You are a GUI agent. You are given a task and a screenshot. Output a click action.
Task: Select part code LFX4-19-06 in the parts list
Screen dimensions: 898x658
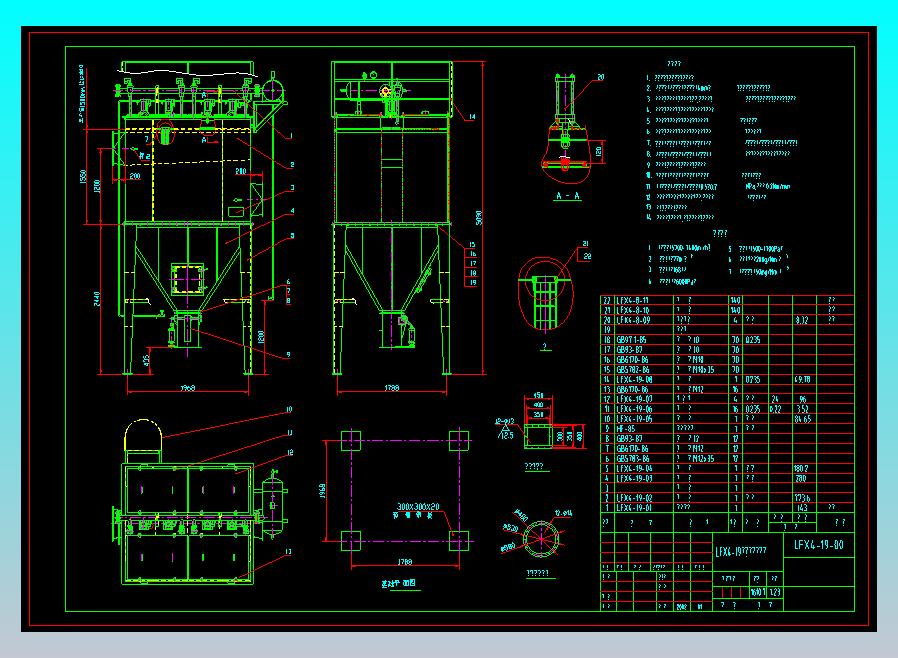click(635, 409)
